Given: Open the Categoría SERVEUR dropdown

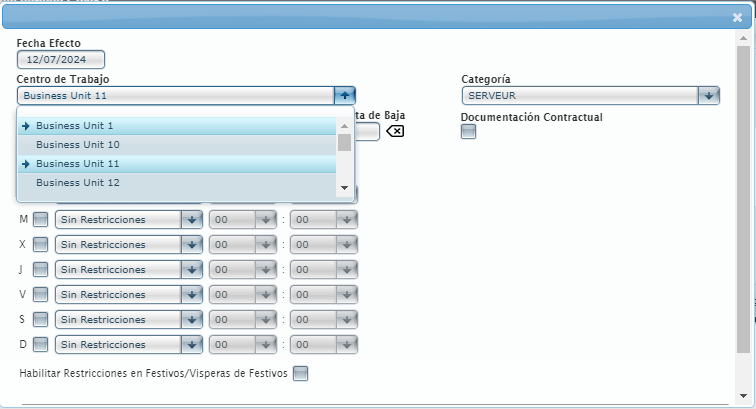Looking at the screenshot, I should pos(708,95).
